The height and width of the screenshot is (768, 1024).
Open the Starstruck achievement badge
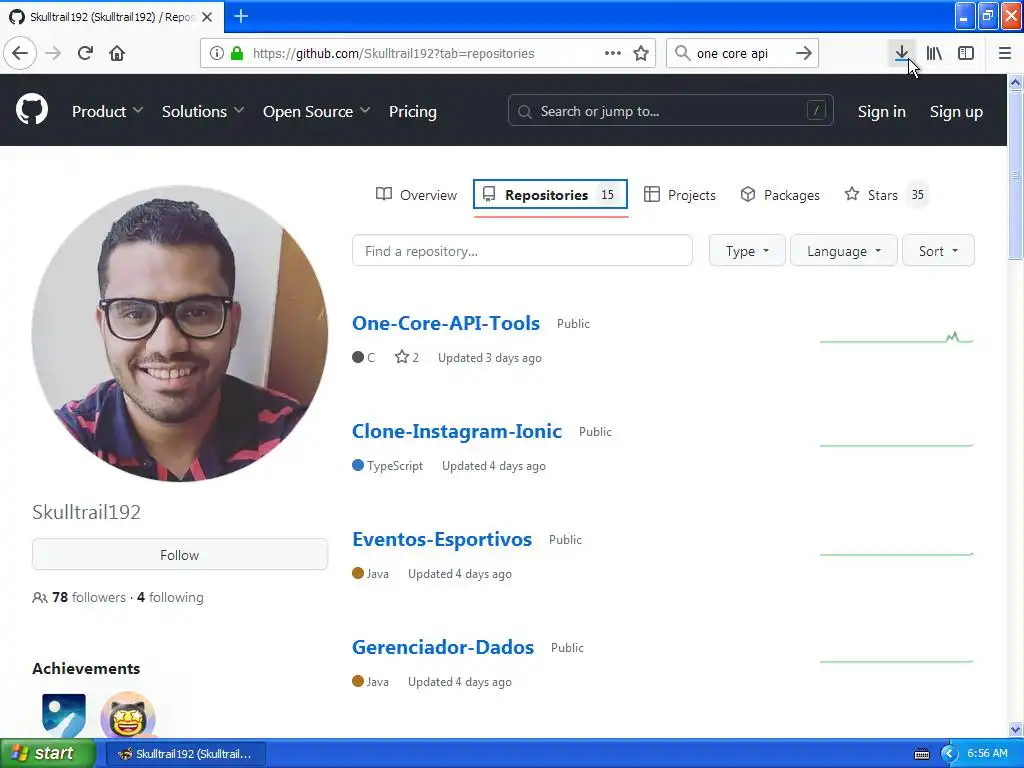tap(128, 715)
